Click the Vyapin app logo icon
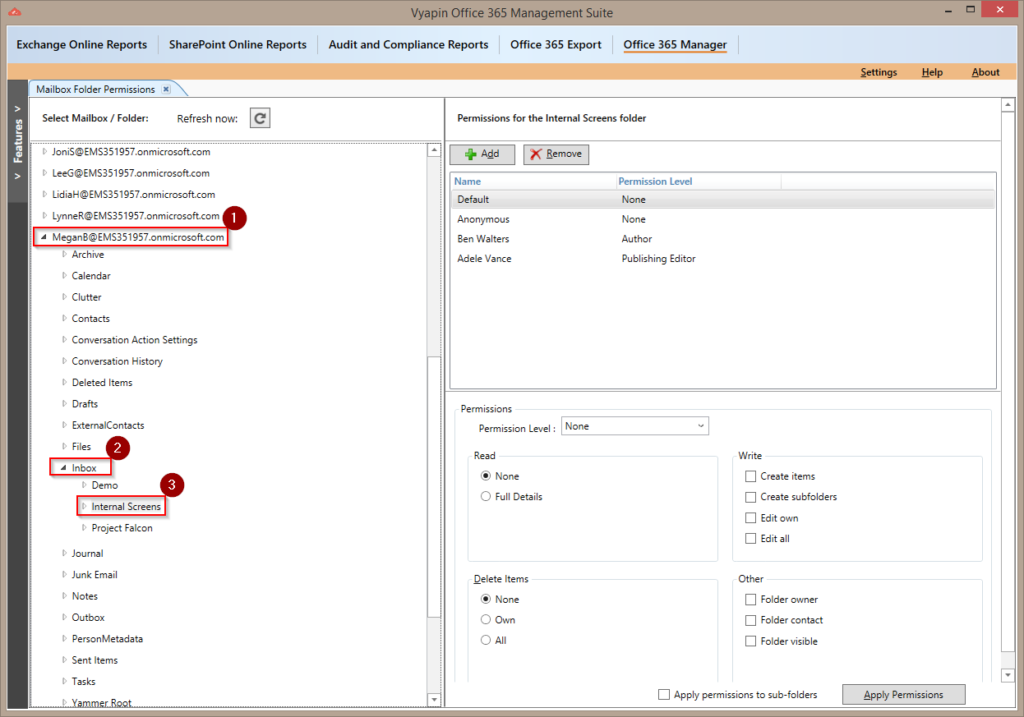This screenshot has height=717, width=1024. click(14, 12)
